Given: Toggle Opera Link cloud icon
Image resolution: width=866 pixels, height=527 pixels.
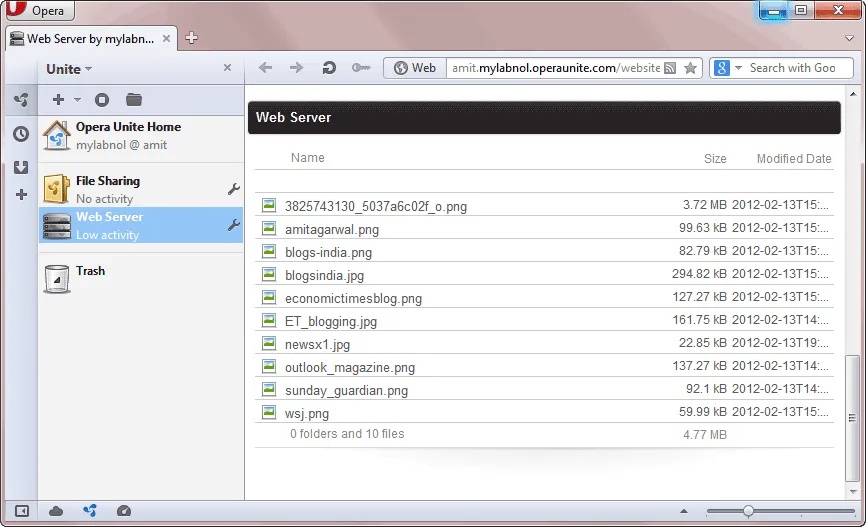Looking at the screenshot, I should point(56,511).
